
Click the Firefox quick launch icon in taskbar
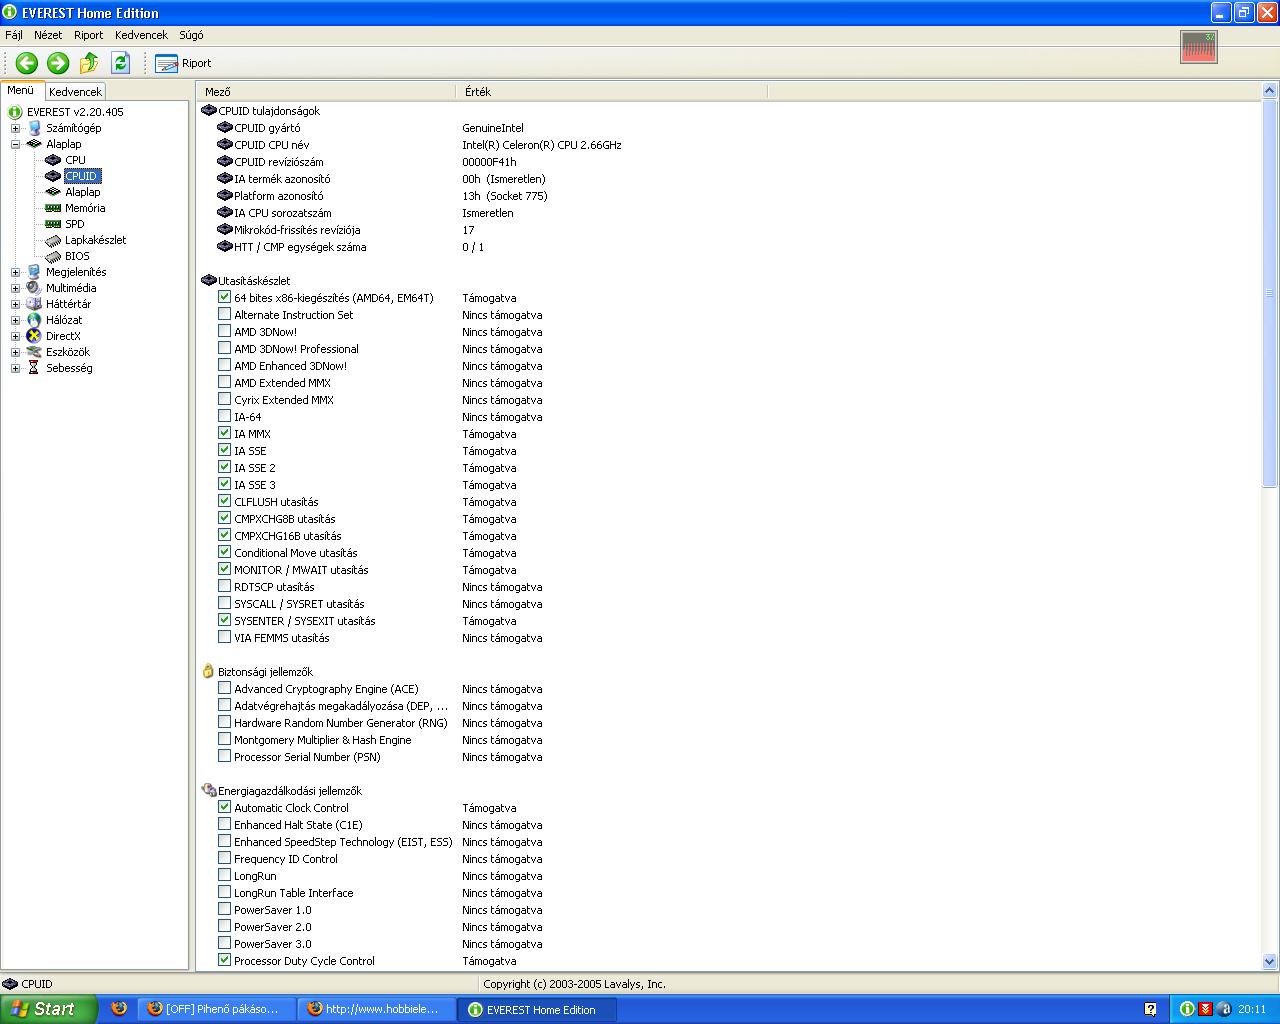click(x=119, y=1009)
